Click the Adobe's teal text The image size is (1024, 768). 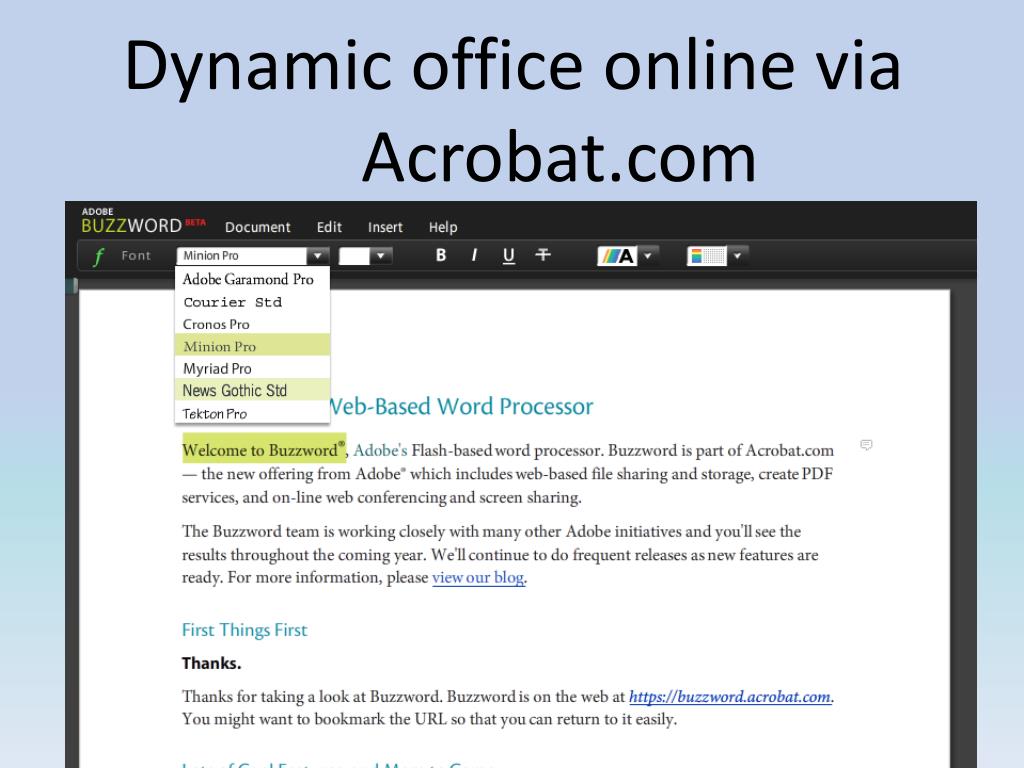380,451
